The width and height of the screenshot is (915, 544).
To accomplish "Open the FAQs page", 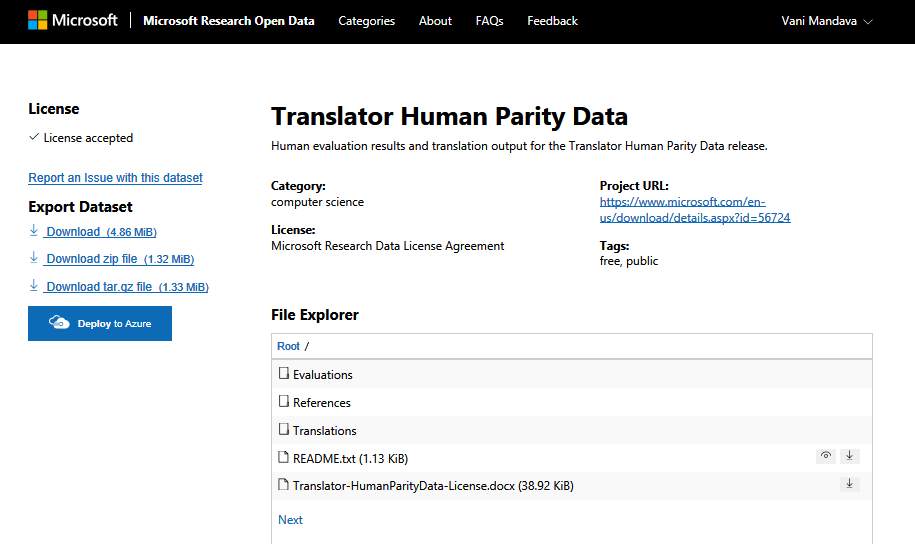I will 489,21.
